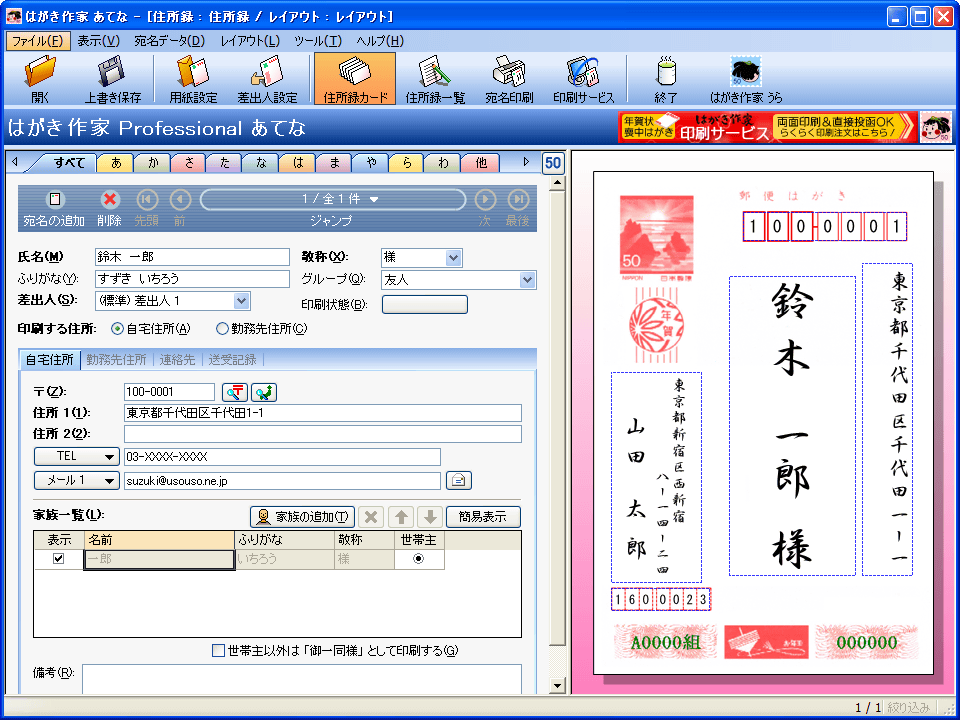Open the ファイル(F) menu
This screenshot has height=720, width=960.
(x=38, y=41)
